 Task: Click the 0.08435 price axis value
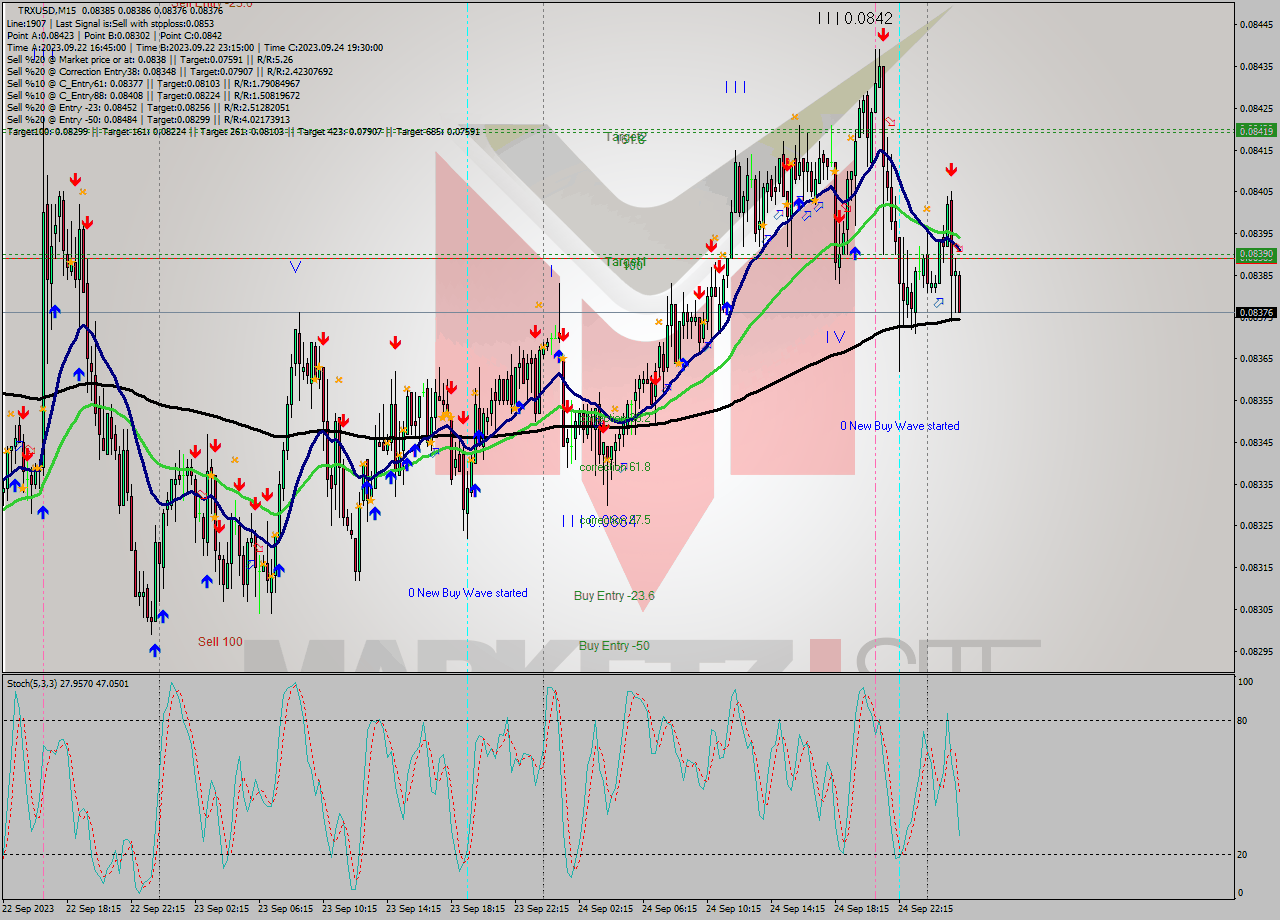pos(1256,67)
